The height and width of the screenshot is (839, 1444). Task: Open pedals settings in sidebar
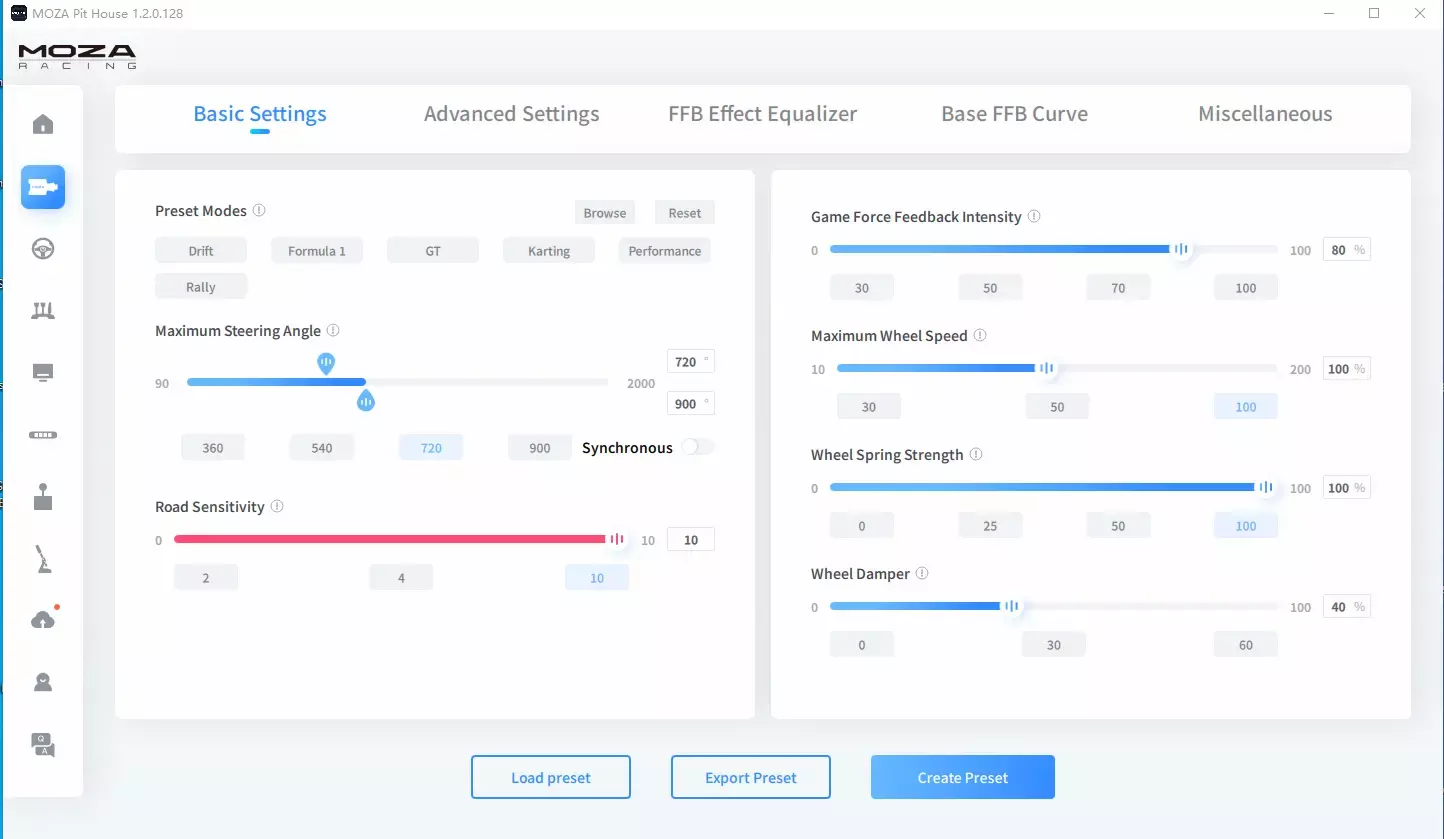[x=43, y=311]
